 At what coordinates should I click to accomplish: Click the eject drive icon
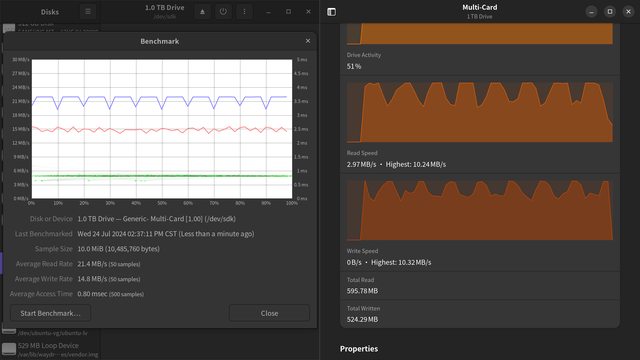pyautogui.click(x=202, y=12)
